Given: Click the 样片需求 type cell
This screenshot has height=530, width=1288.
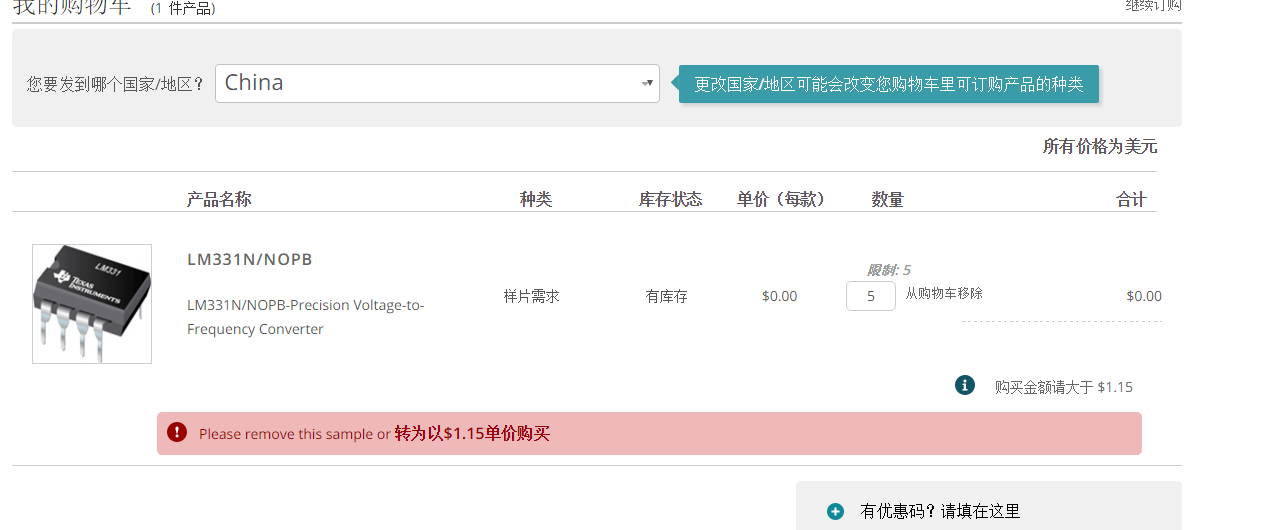Looking at the screenshot, I should point(532,296).
